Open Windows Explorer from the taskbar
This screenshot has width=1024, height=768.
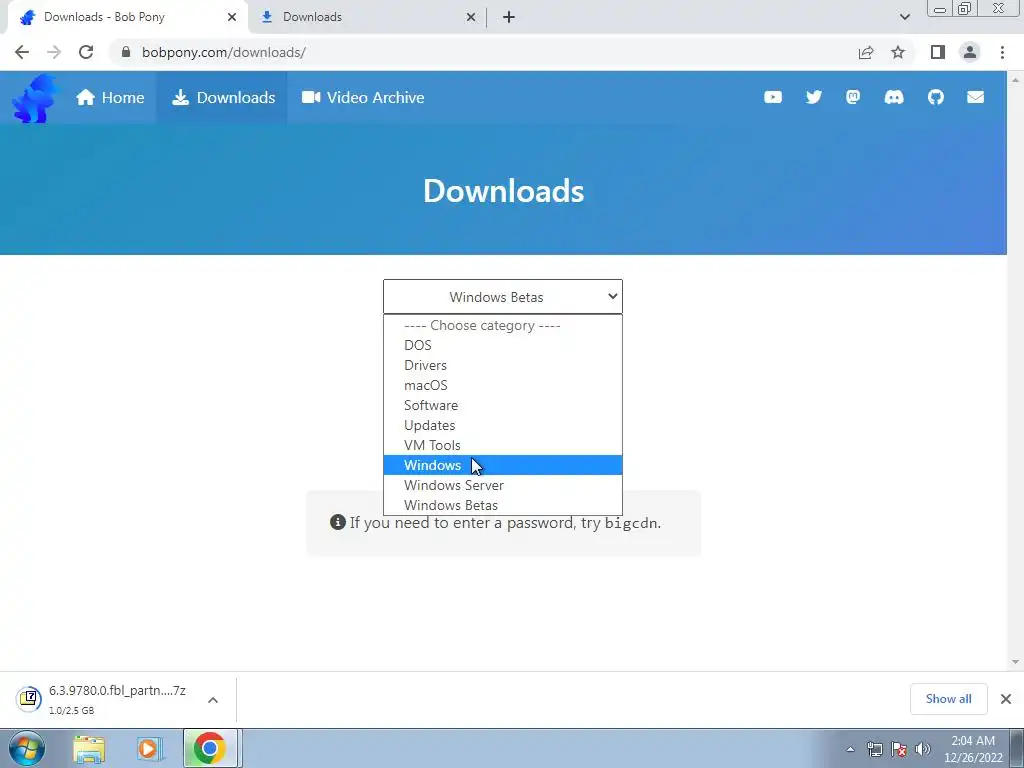(x=89, y=749)
